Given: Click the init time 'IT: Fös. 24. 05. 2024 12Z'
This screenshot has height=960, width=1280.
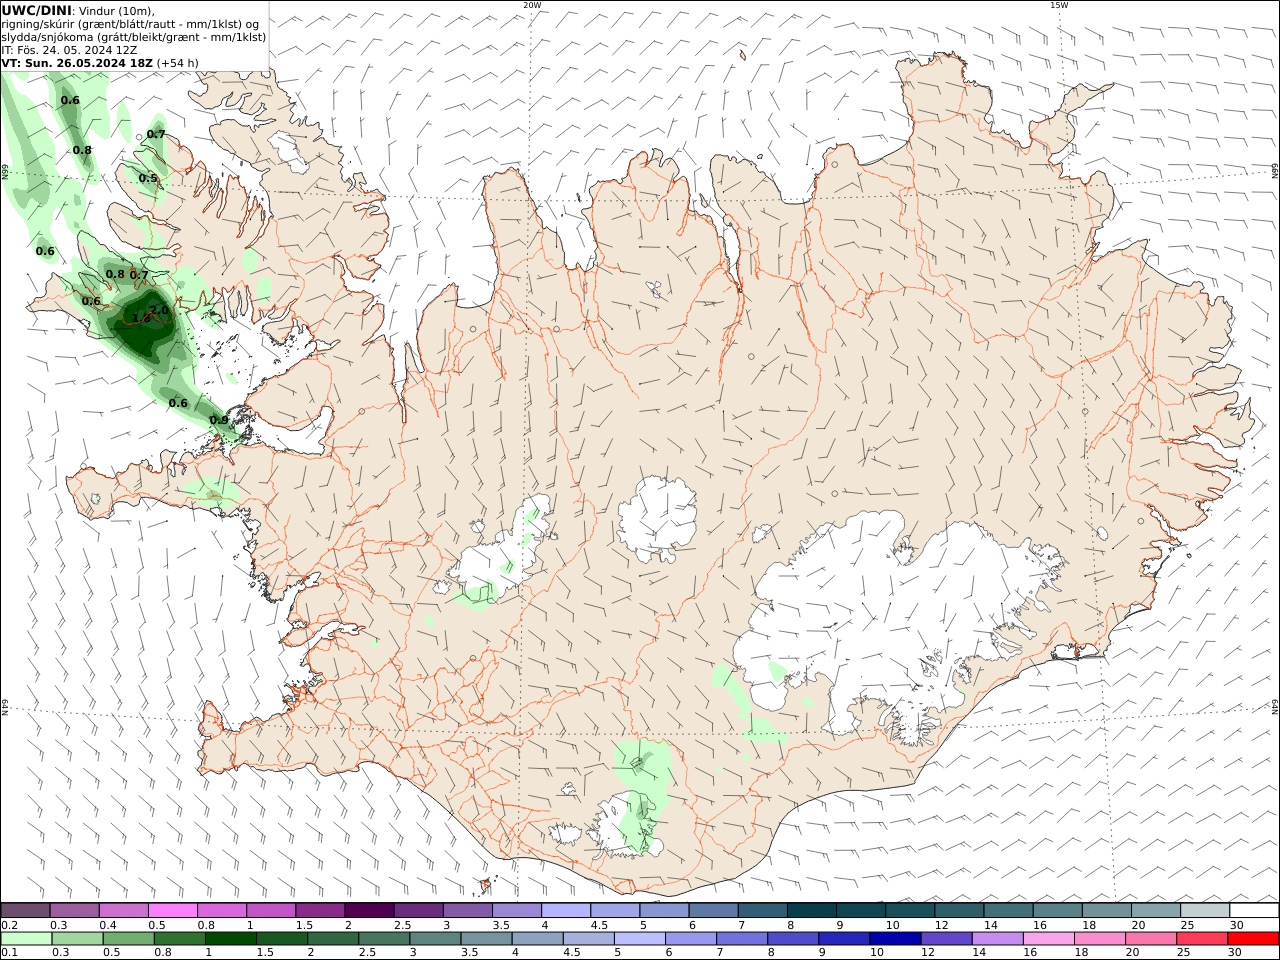Looking at the screenshot, I should [69, 49].
